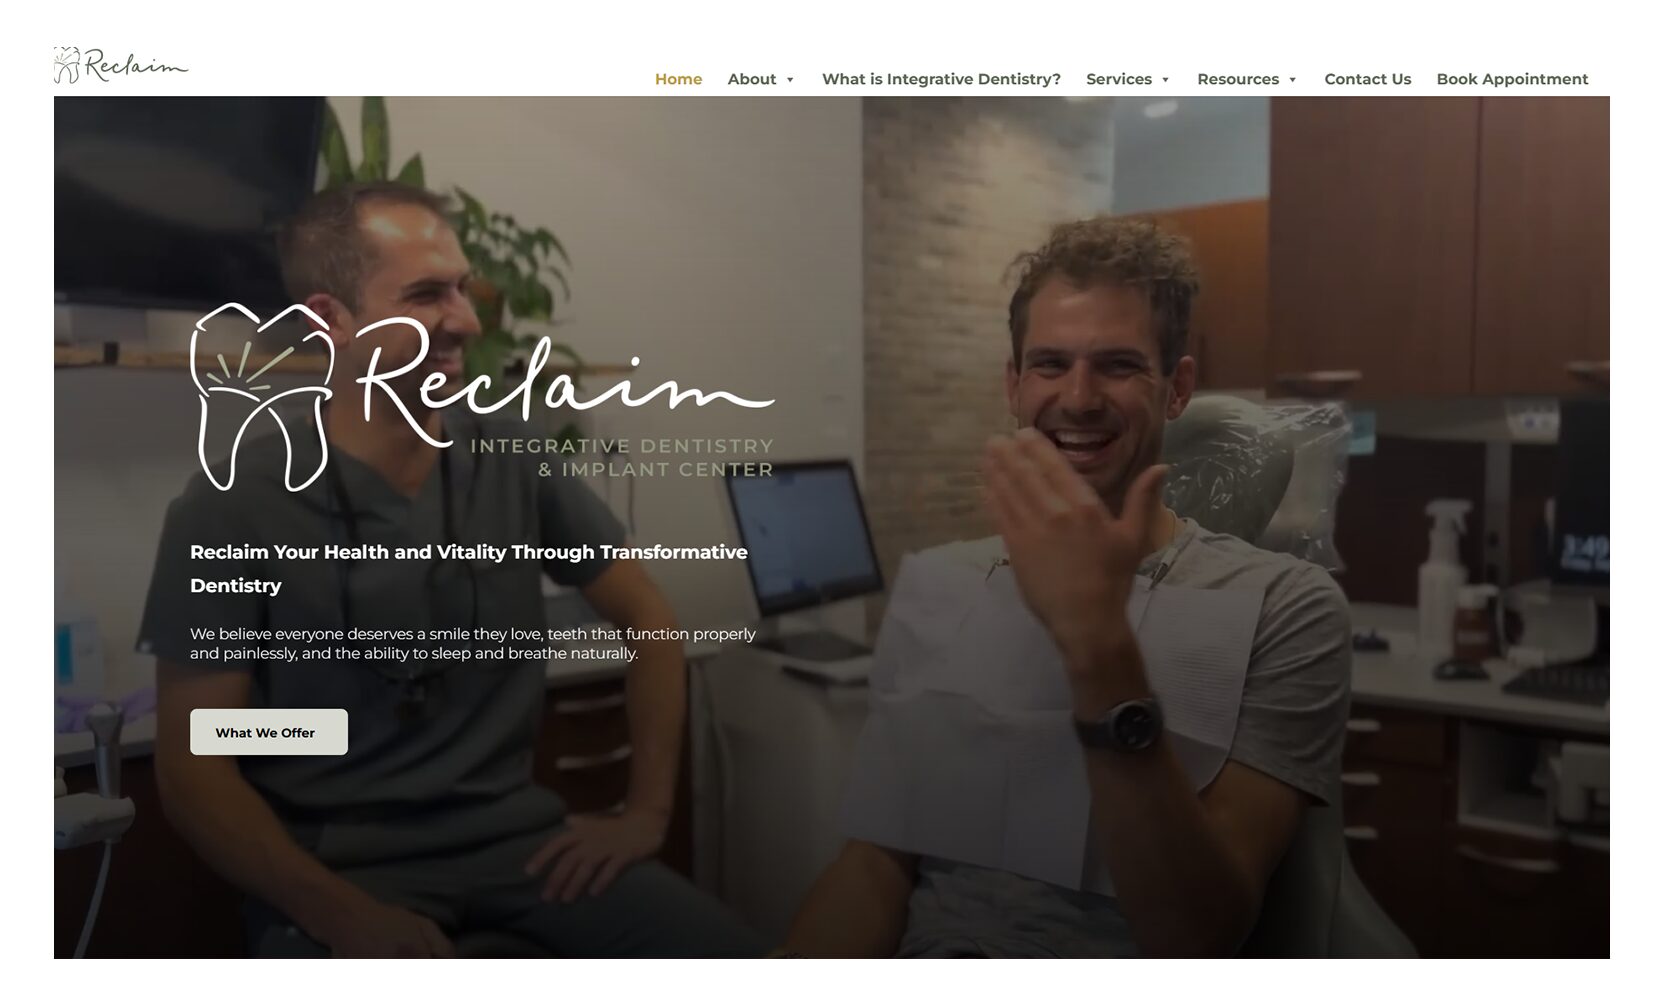The image size is (1658, 993).
Task: Expand the Services dropdown arrow
Action: pos(1165,80)
